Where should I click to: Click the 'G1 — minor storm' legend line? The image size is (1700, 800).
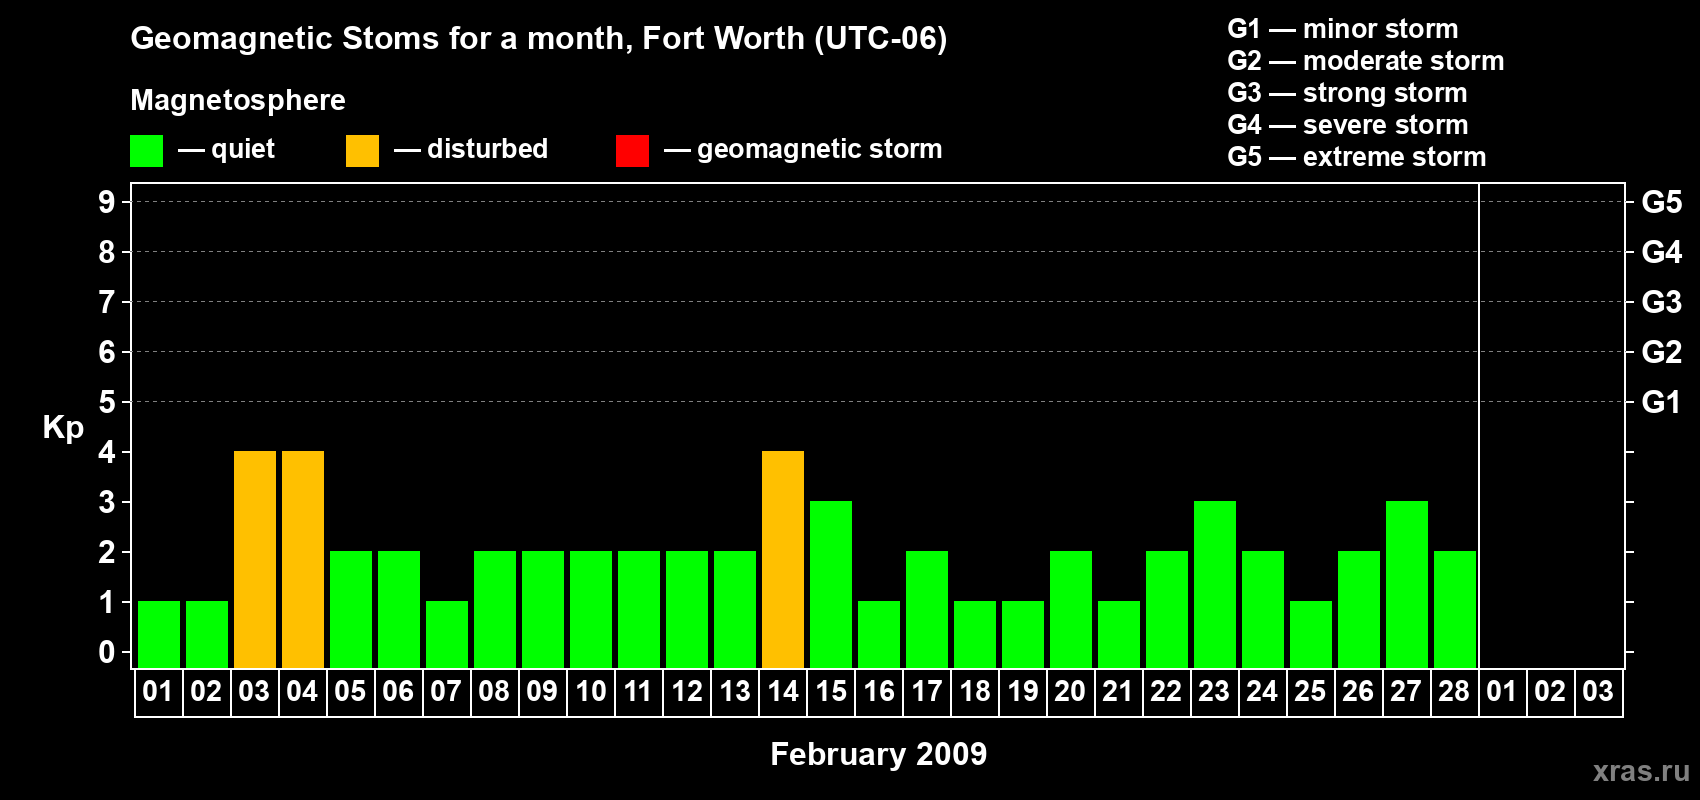(x=1342, y=29)
